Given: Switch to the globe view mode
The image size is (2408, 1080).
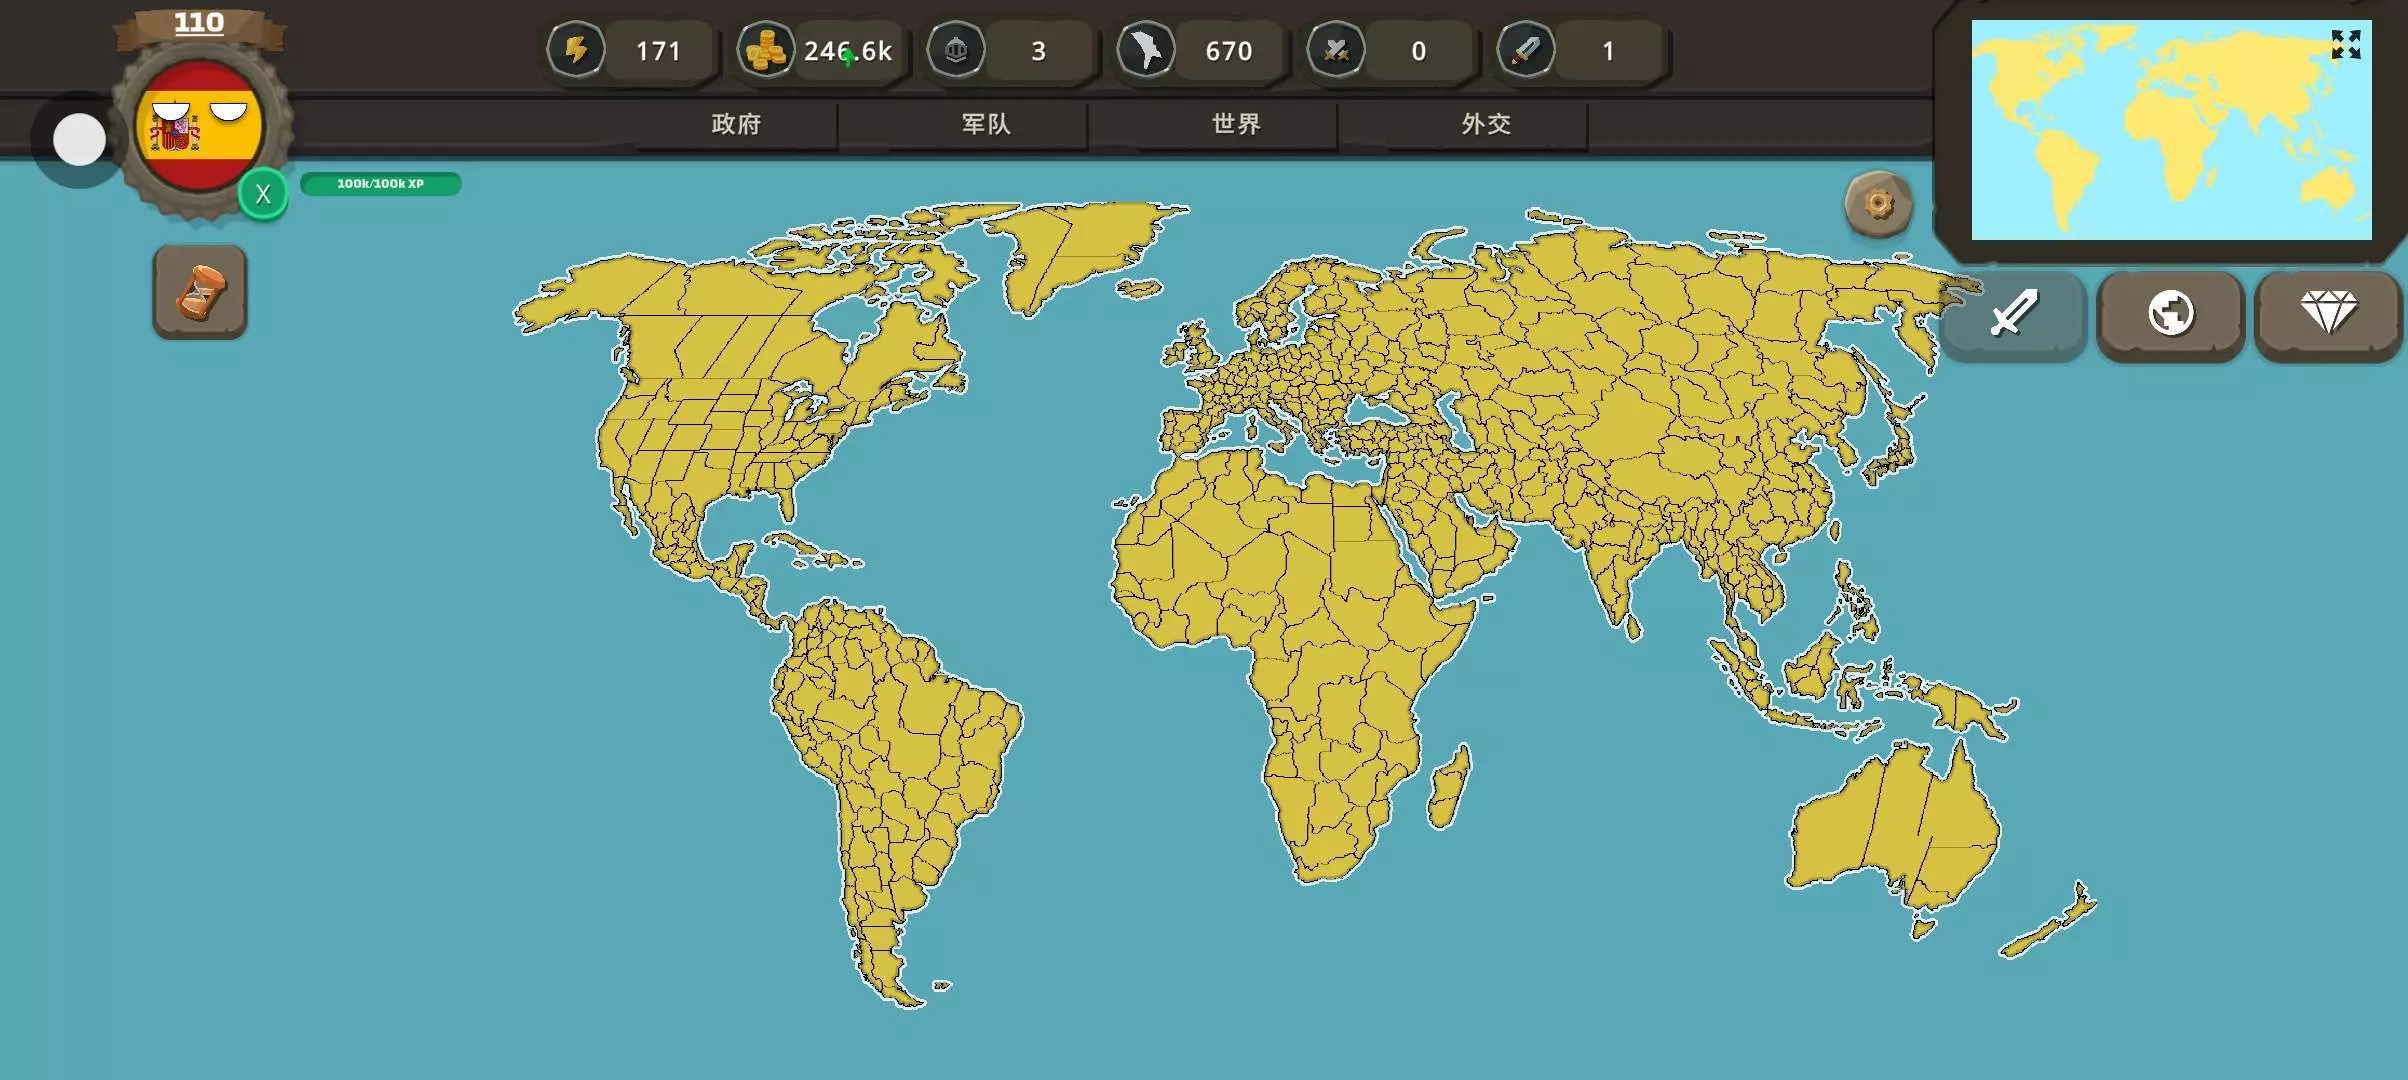Looking at the screenshot, I should (x=2171, y=314).
